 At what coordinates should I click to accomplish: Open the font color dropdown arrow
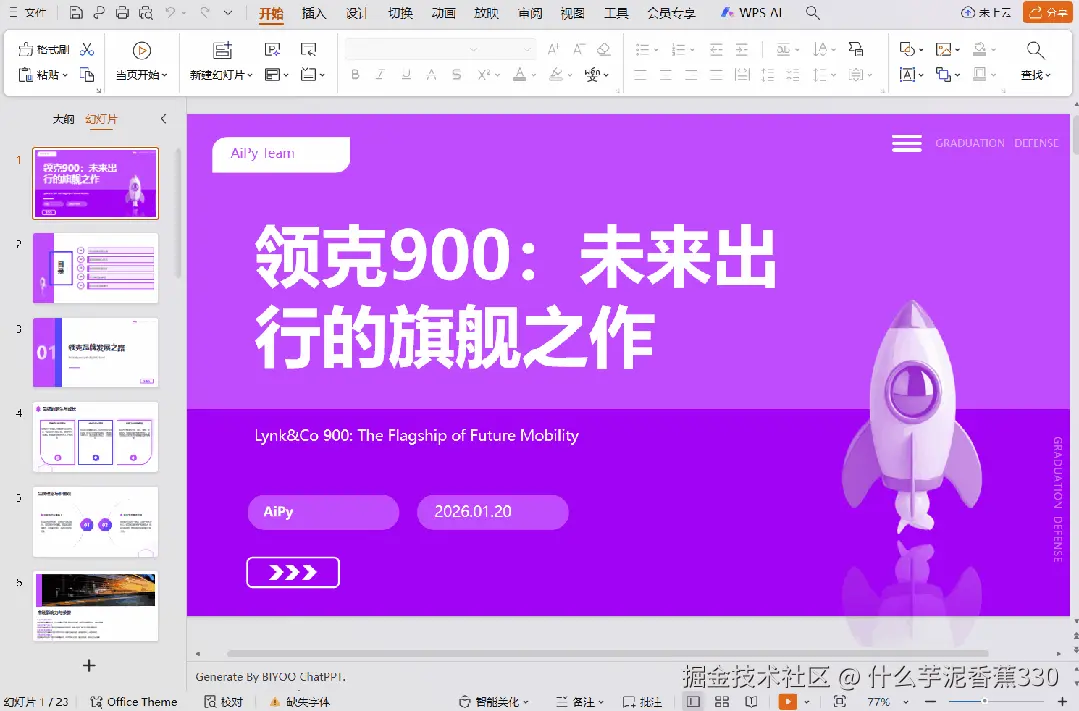(533, 75)
